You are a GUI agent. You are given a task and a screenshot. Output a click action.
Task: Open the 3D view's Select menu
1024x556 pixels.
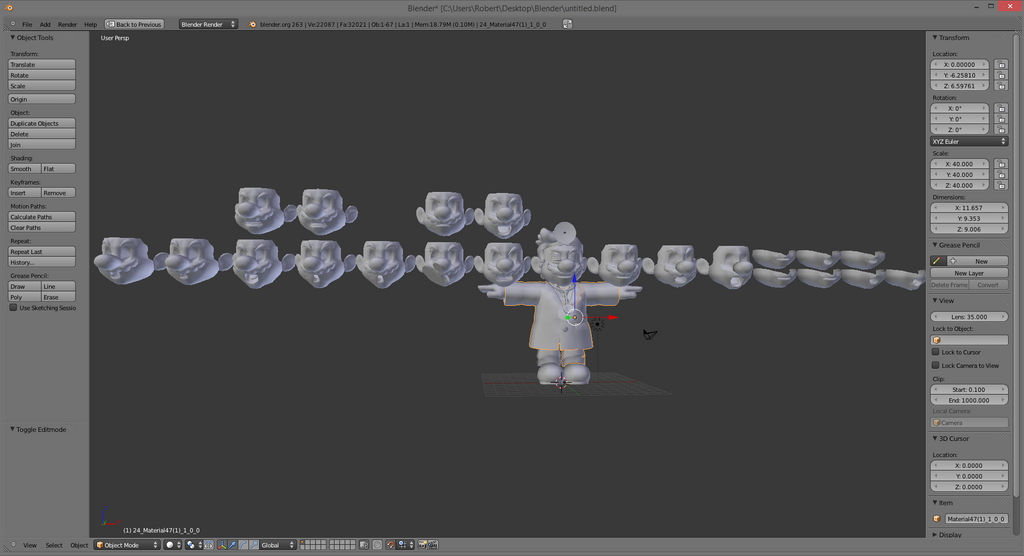coord(54,545)
